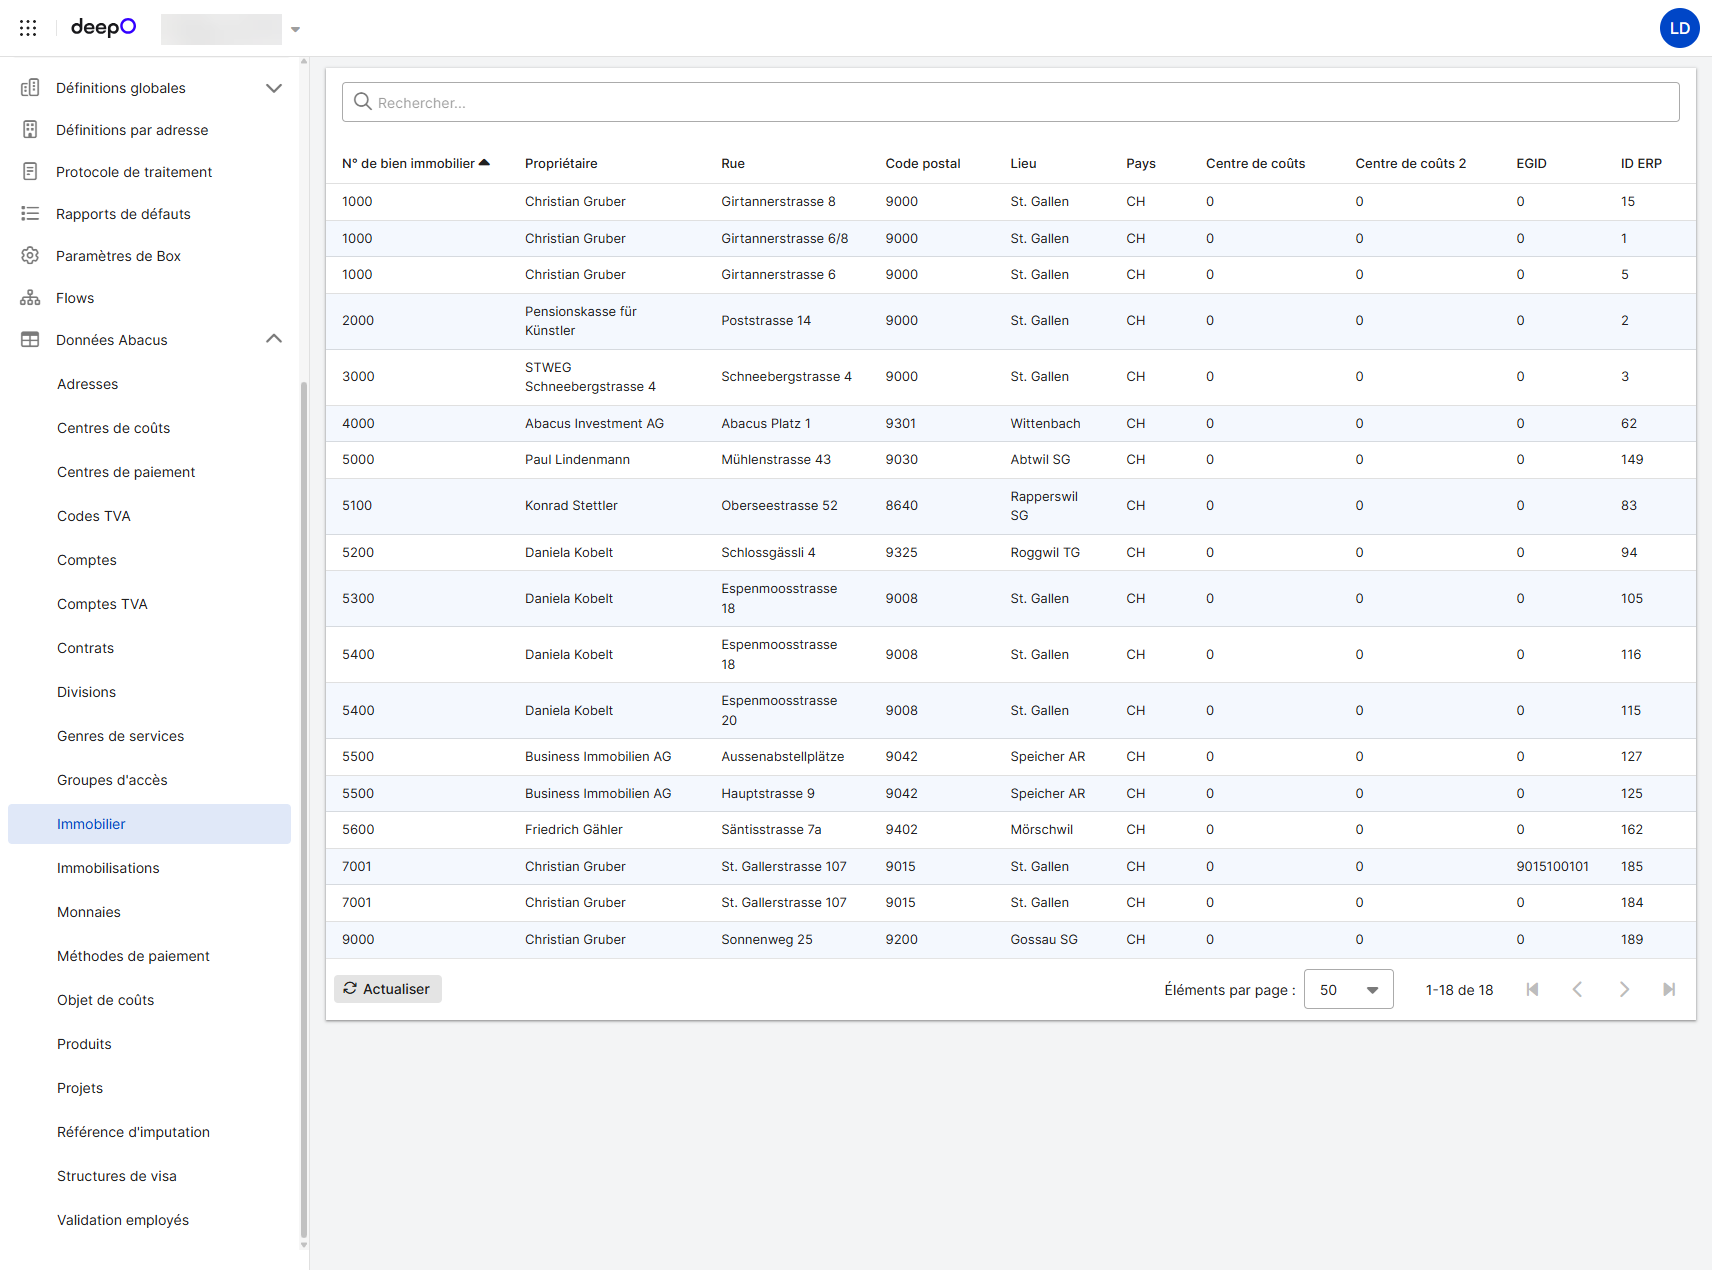Viewport: 1712px width, 1270px height.
Task: Click the Protocole de traitement document icon
Action: click(x=30, y=172)
